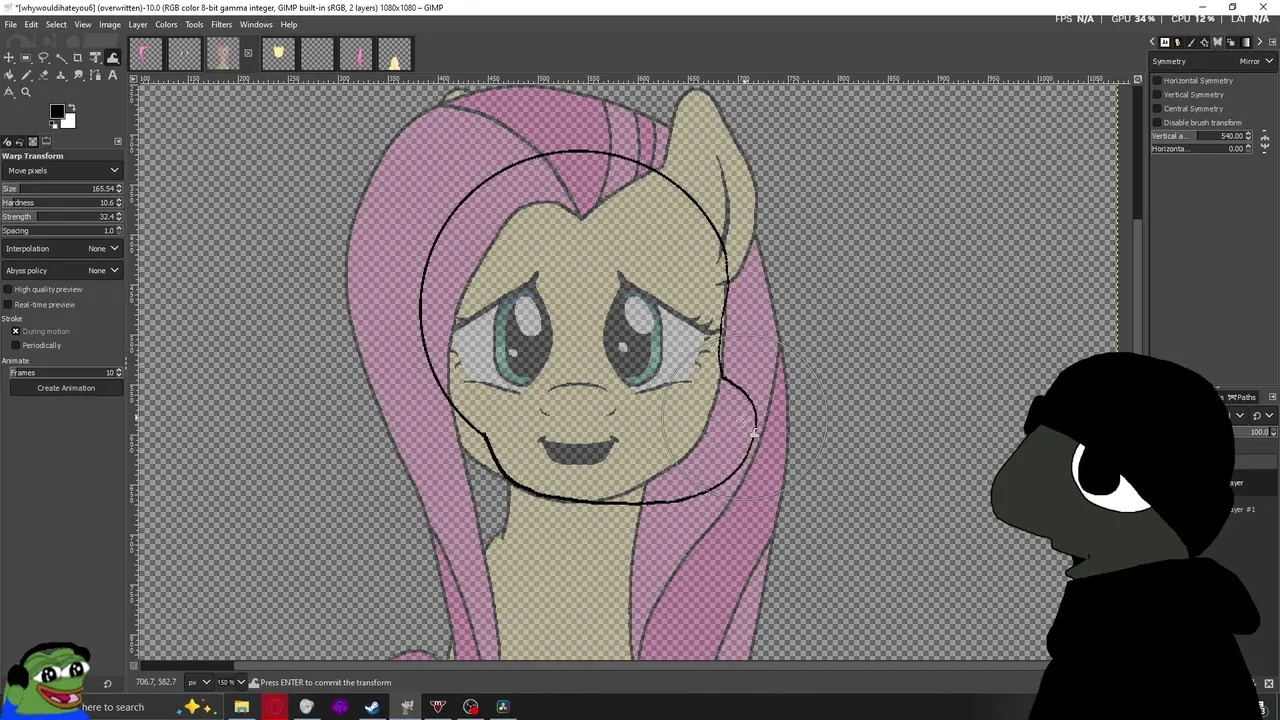This screenshot has height=720, width=1280.
Task: Open the Interpolation dropdown
Action: pyautogui.click(x=62, y=248)
